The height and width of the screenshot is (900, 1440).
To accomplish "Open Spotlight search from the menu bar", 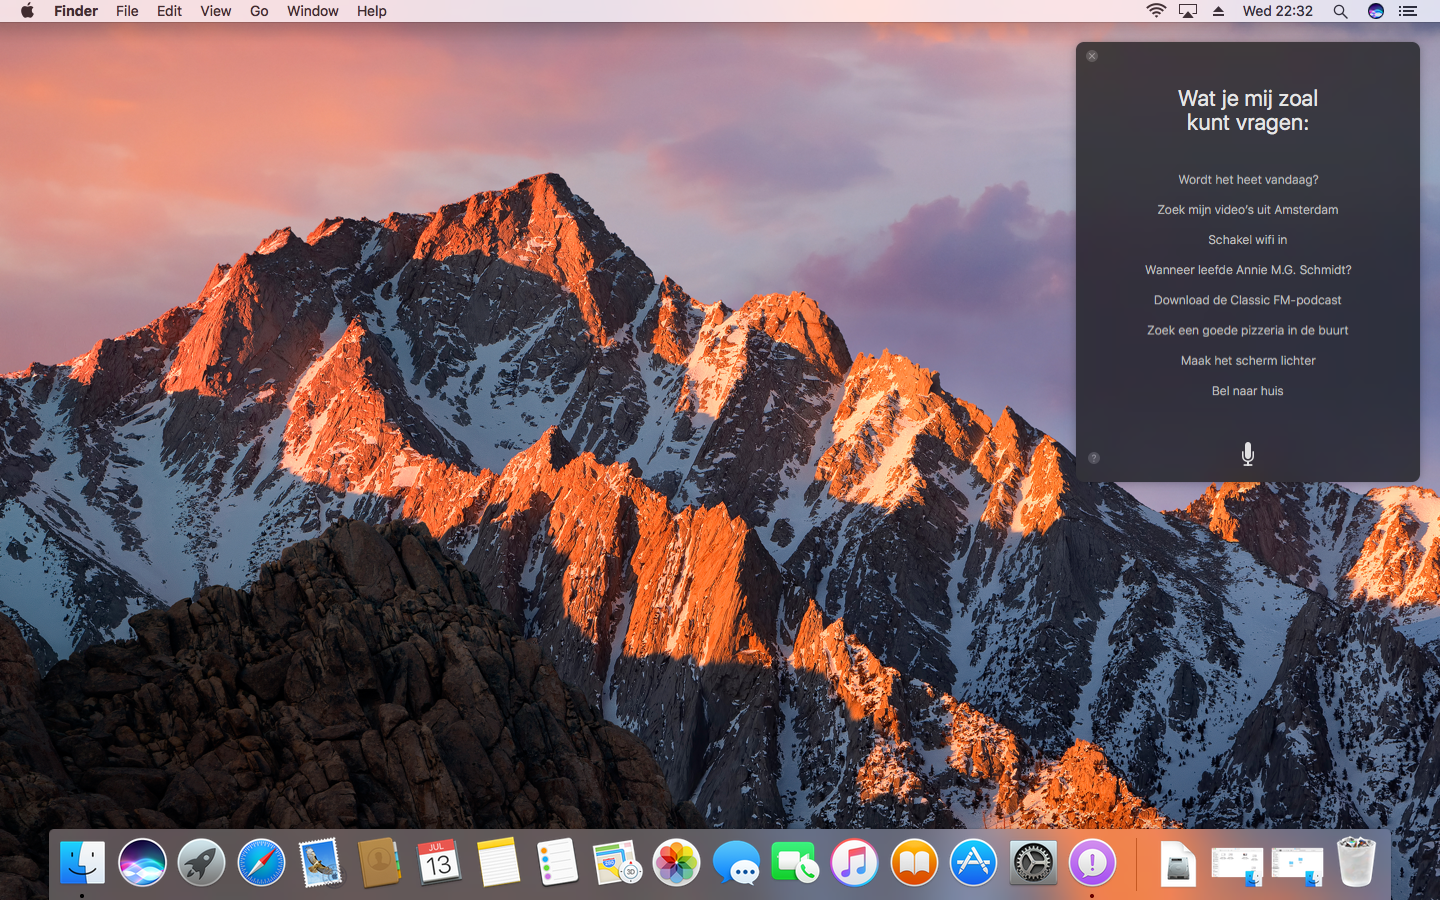I will coord(1340,11).
